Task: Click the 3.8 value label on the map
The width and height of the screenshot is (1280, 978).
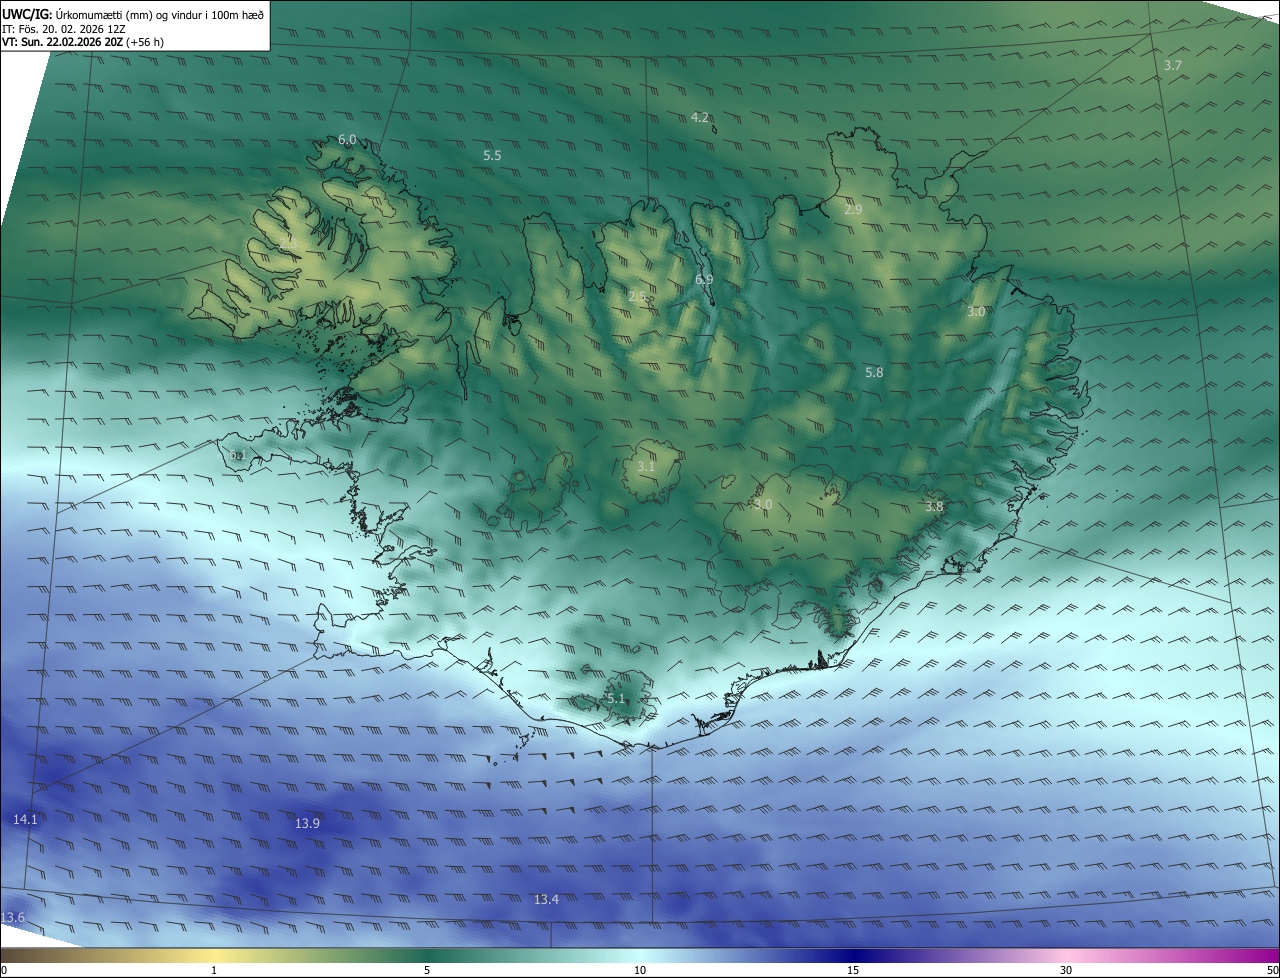Action: point(934,507)
